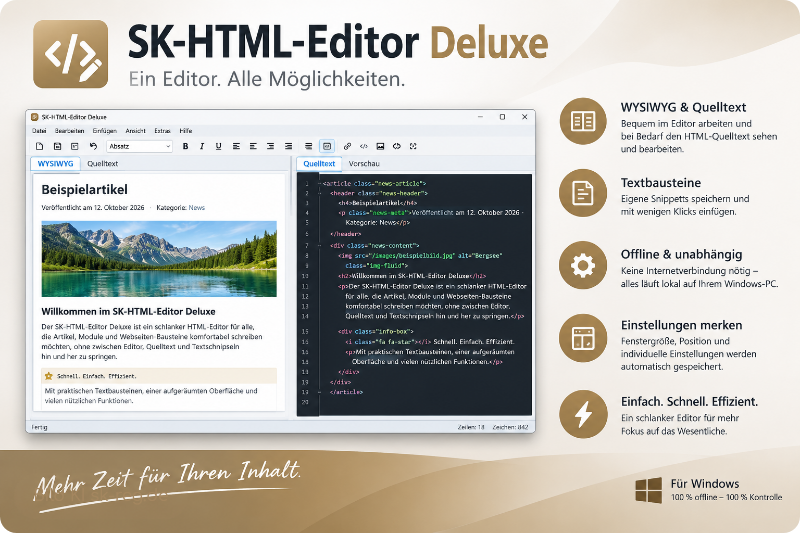The height and width of the screenshot is (533, 800).
Task: Close the SK-HTML-Editor Deluxe window
Action: (524, 117)
